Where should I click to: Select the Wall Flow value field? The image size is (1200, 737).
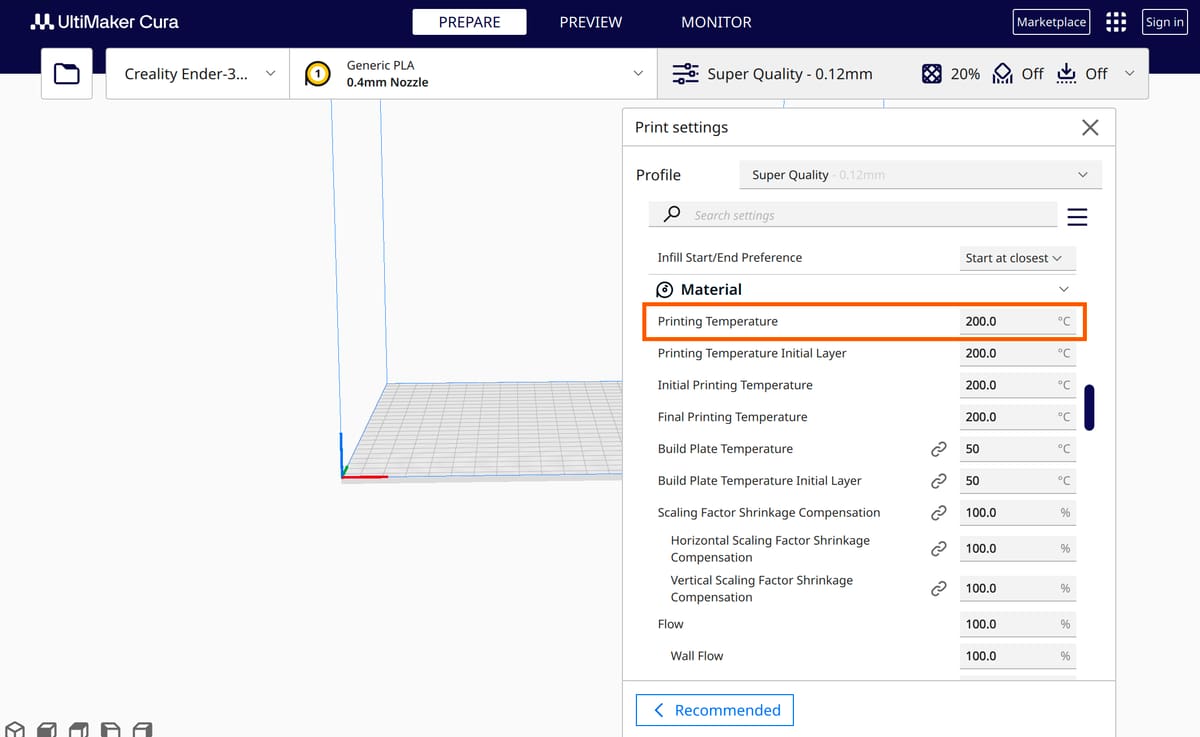pyautogui.click(x=1017, y=657)
